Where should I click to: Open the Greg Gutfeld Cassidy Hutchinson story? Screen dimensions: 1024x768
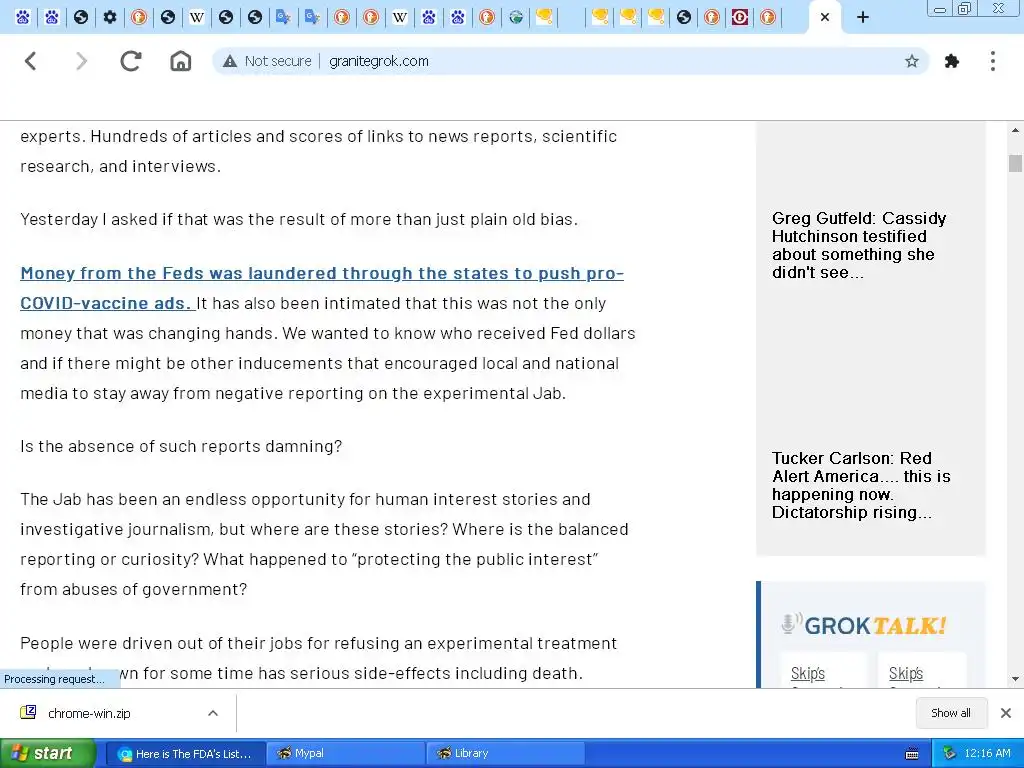859,245
